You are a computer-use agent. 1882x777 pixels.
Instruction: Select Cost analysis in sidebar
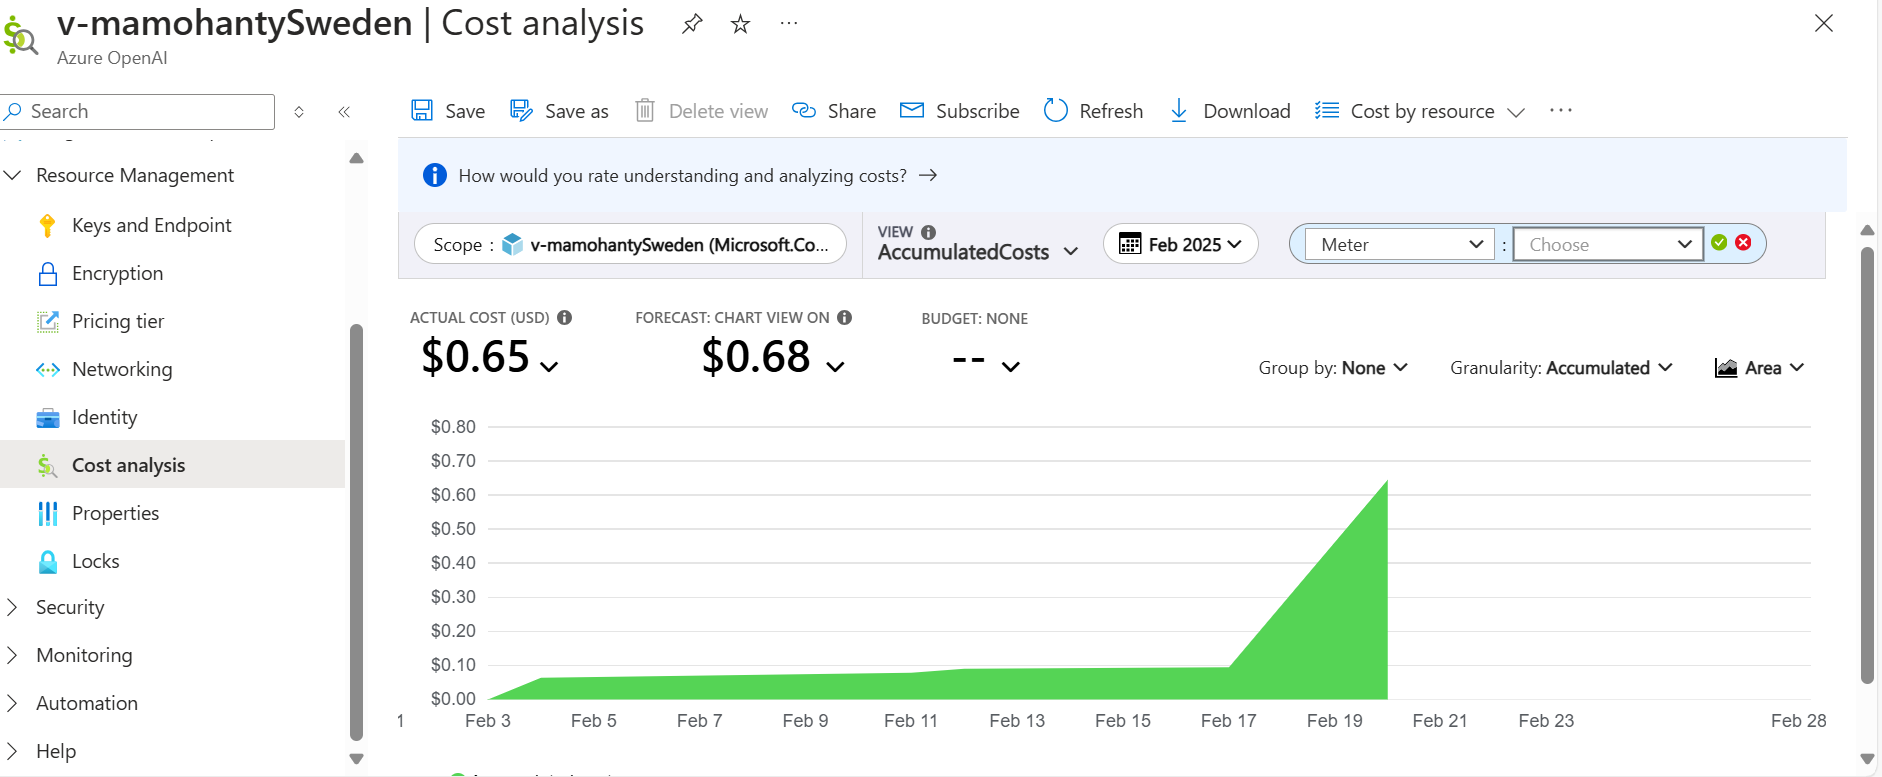(x=172, y=465)
